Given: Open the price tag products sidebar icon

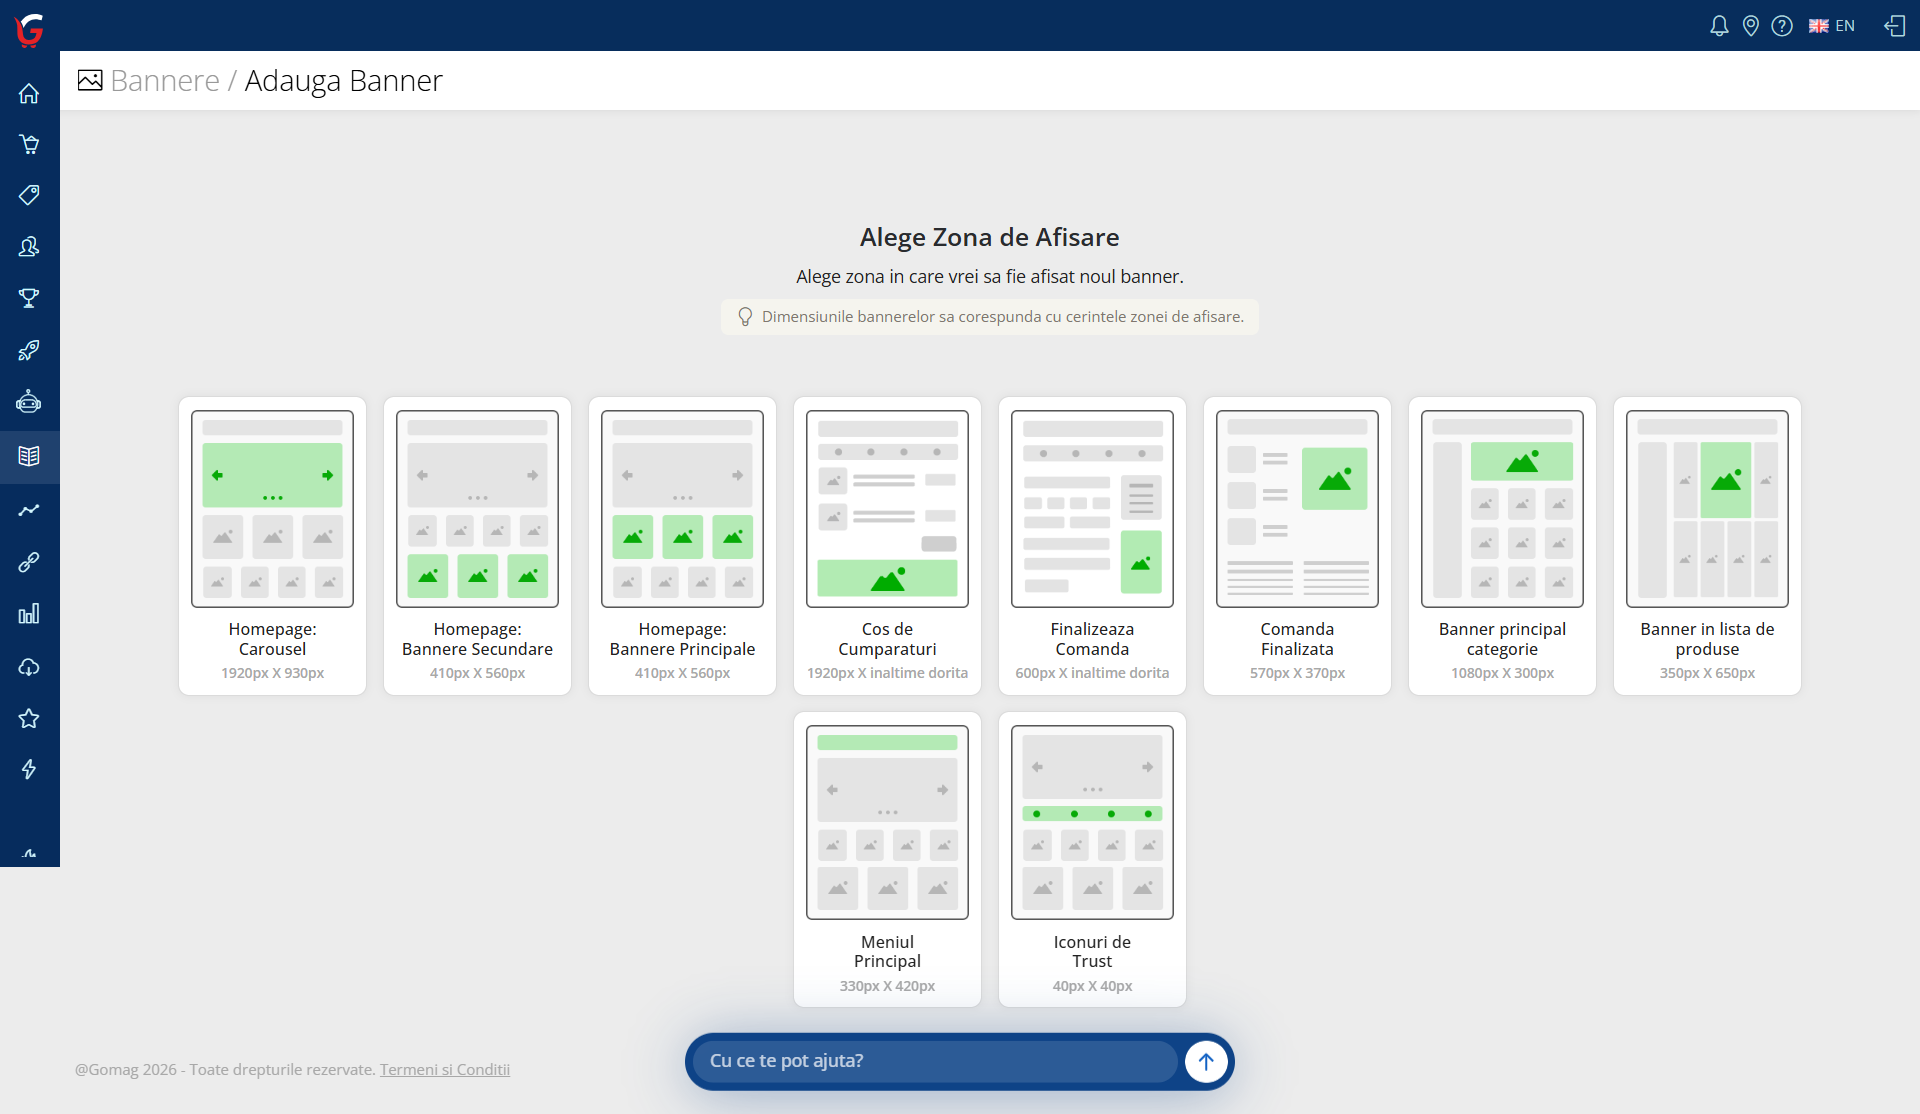Looking at the screenshot, I should (29, 195).
